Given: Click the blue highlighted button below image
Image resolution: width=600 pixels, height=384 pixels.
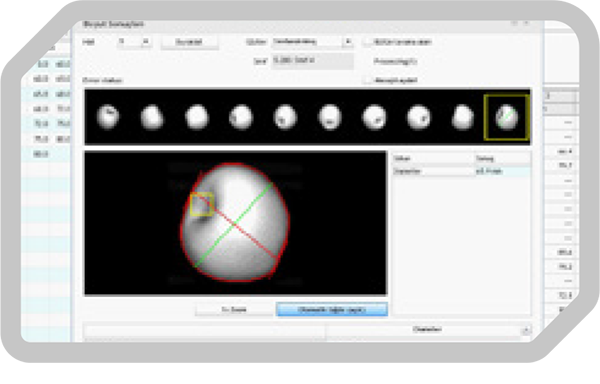Looking at the screenshot, I should (332, 309).
